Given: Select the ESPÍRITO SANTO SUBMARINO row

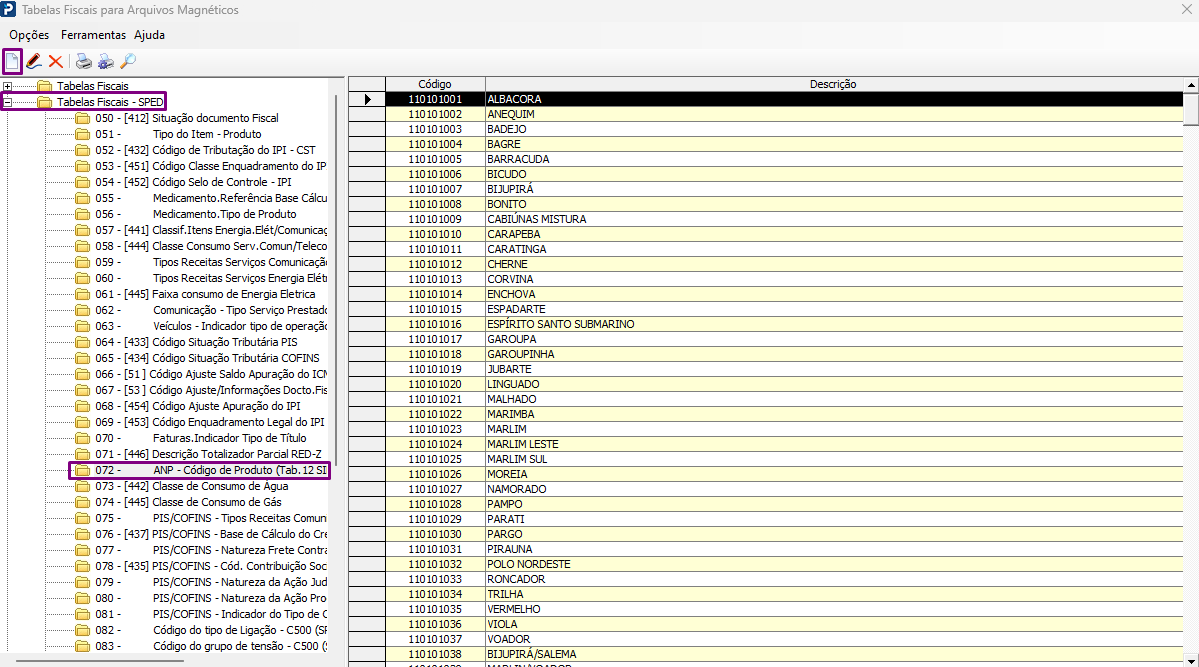Looking at the screenshot, I should [785, 324].
